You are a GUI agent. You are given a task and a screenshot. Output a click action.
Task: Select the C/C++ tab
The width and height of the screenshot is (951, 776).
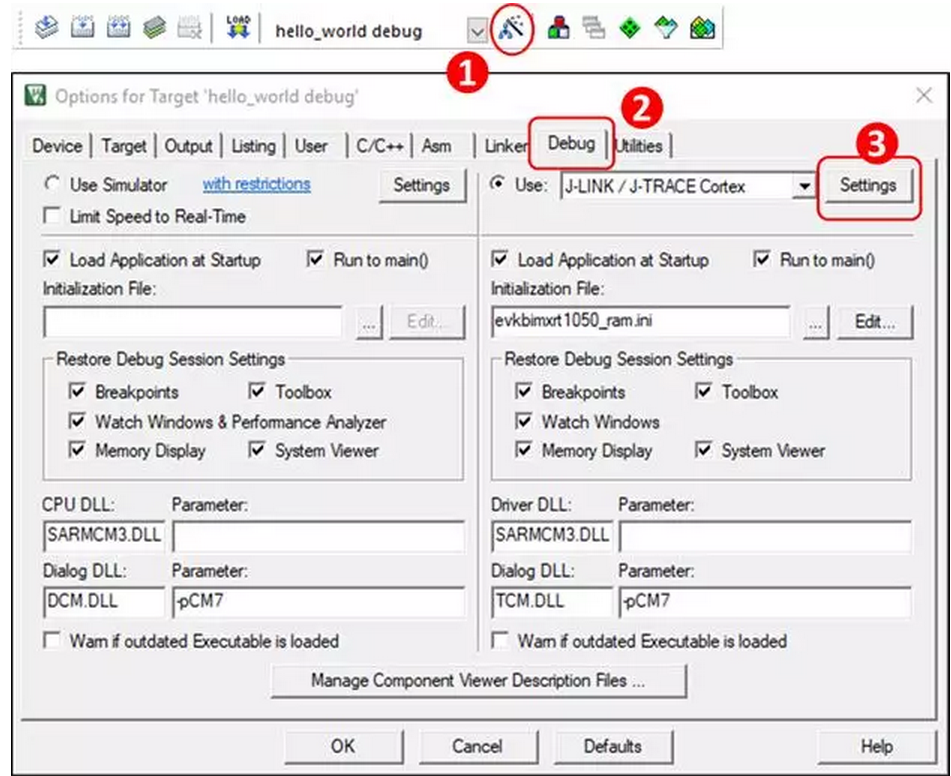(380, 146)
